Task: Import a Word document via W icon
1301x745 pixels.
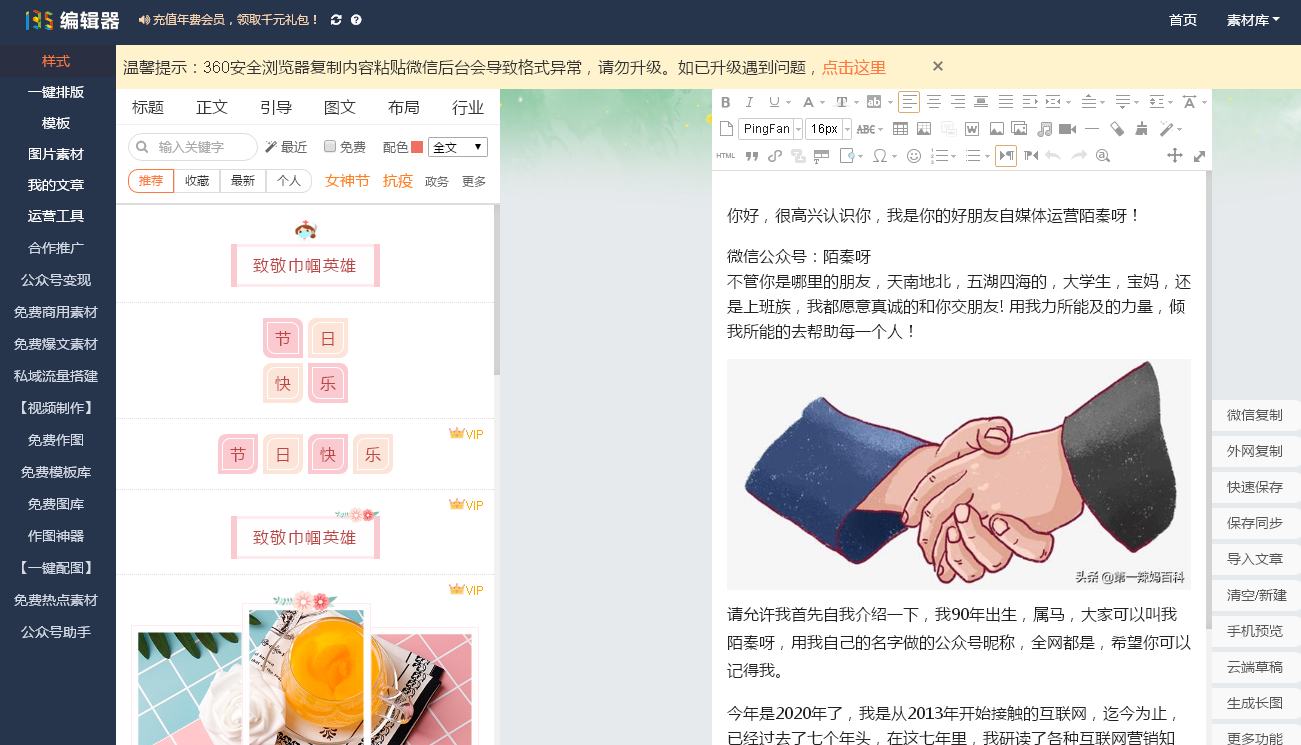Action: pyautogui.click(x=970, y=128)
